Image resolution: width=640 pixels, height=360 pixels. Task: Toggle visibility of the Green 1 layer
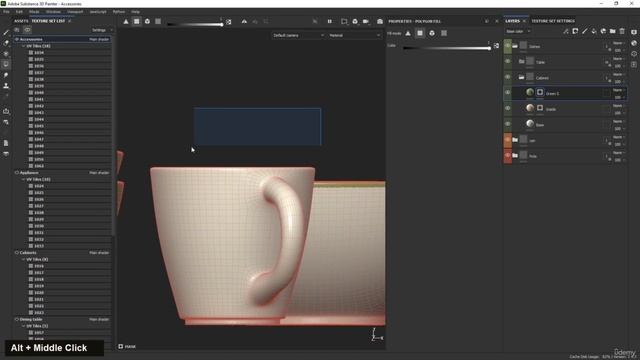pos(508,93)
